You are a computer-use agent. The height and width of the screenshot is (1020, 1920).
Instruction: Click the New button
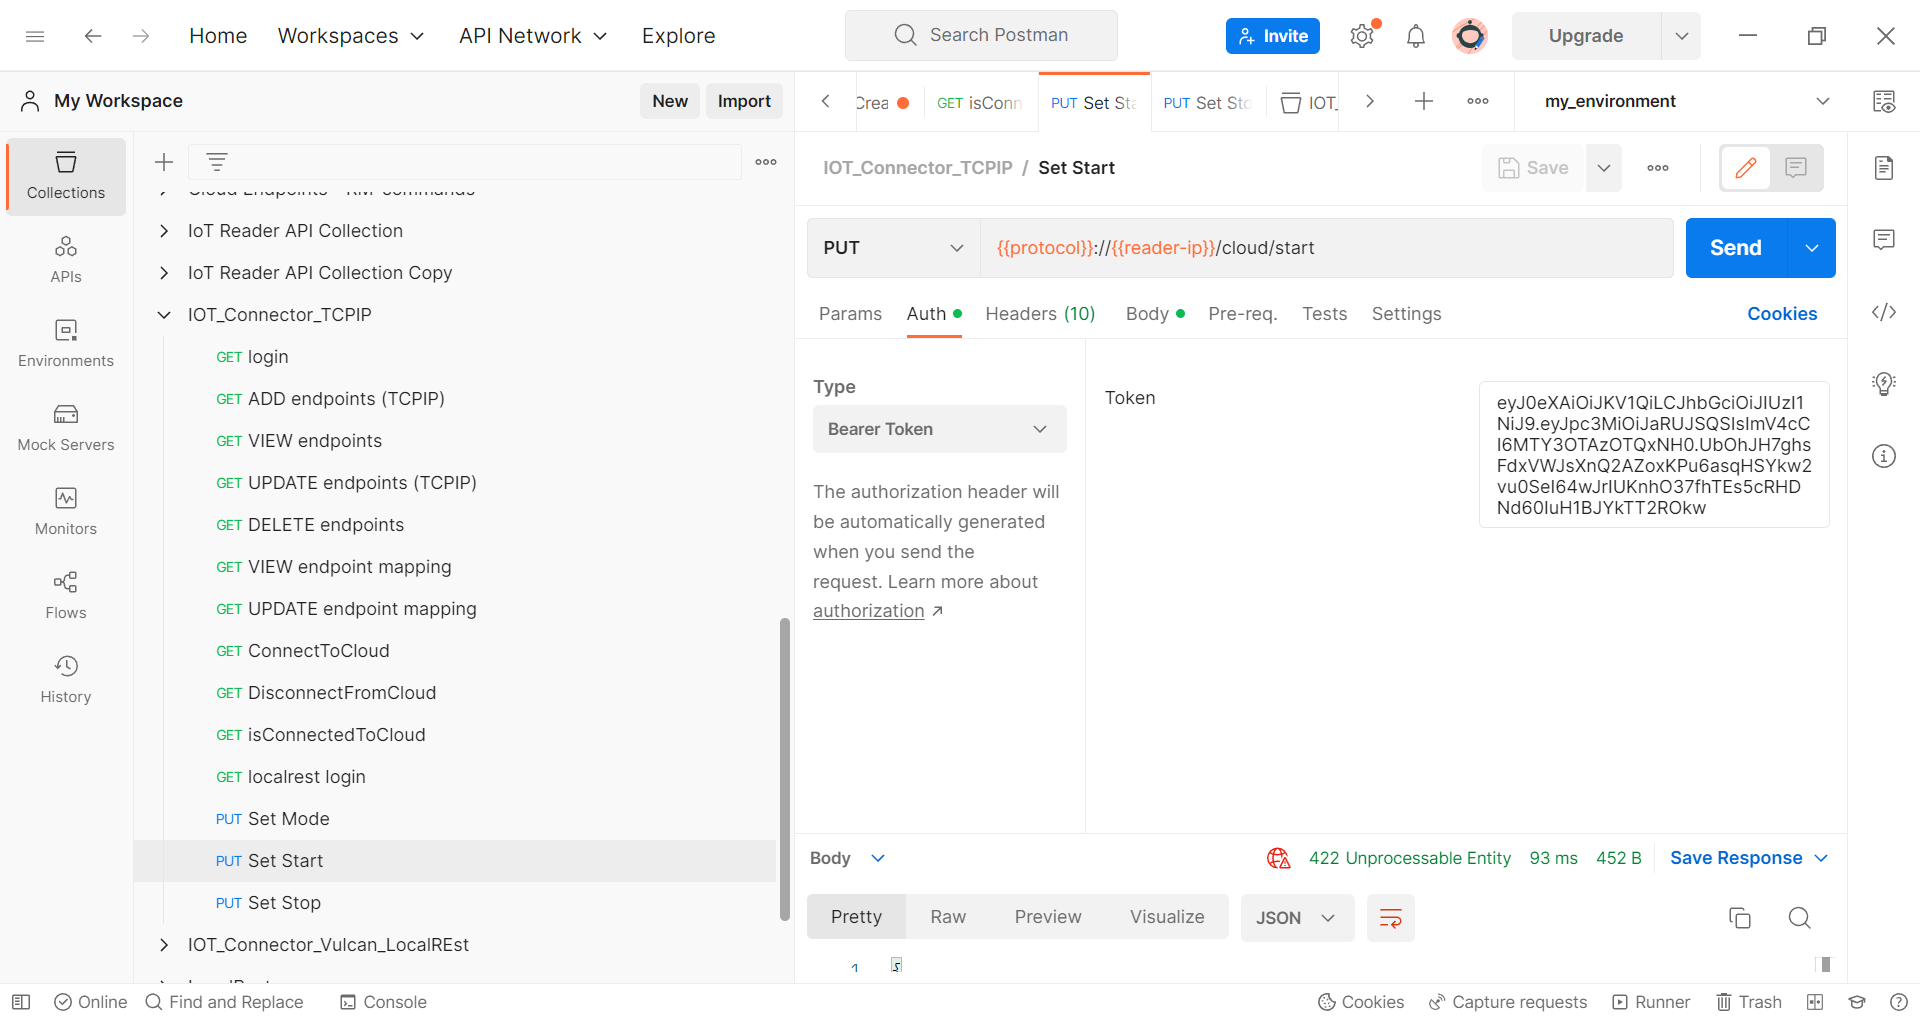point(670,101)
